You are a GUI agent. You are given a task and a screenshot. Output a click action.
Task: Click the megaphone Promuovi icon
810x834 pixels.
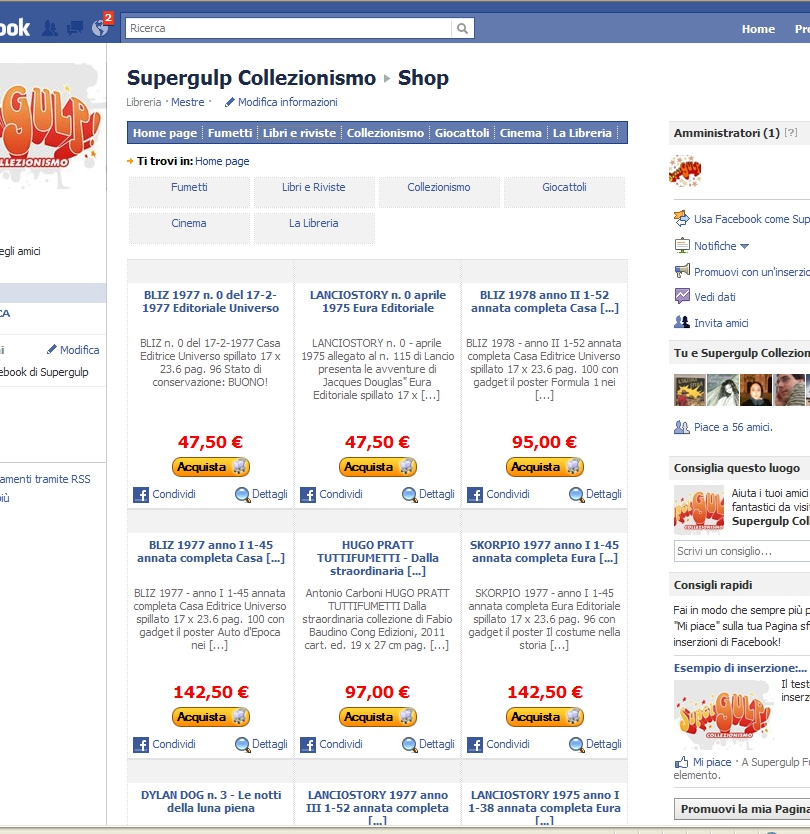coord(682,271)
